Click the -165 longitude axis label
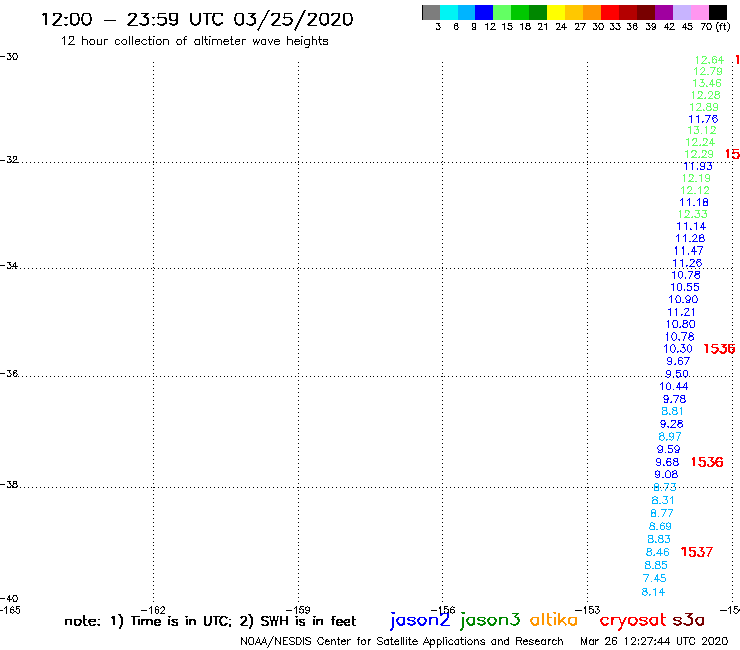 coord(10,610)
